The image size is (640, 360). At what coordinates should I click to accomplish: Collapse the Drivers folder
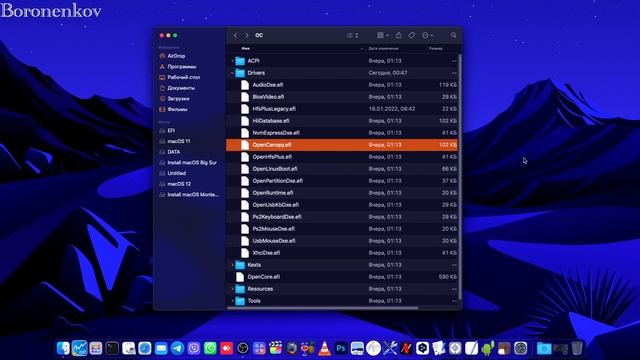tap(233, 73)
